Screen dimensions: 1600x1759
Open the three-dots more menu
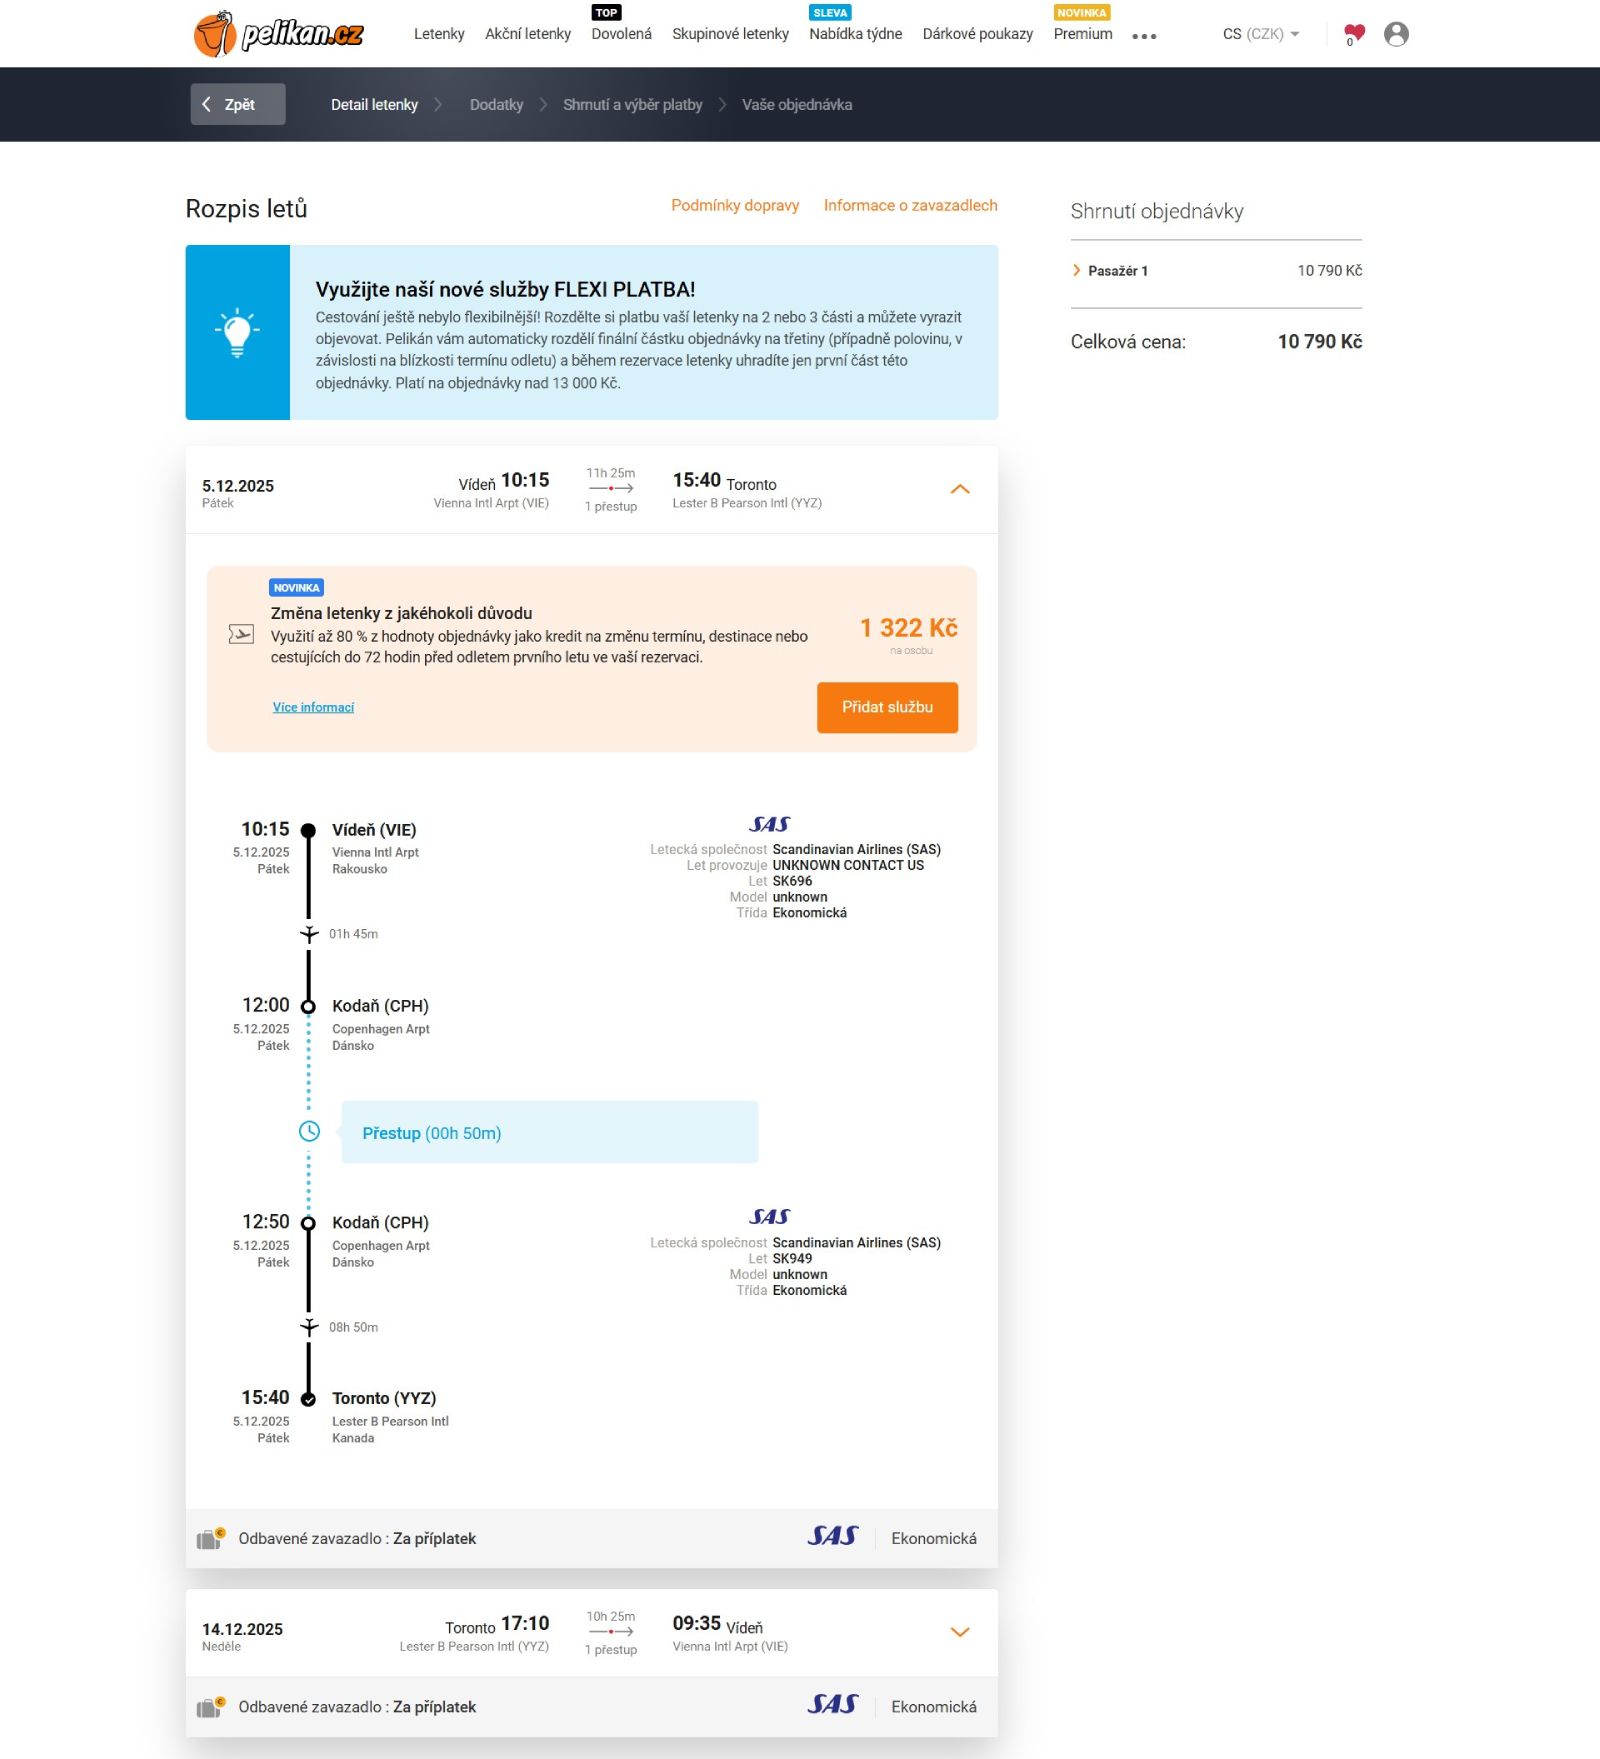click(1144, 36)
